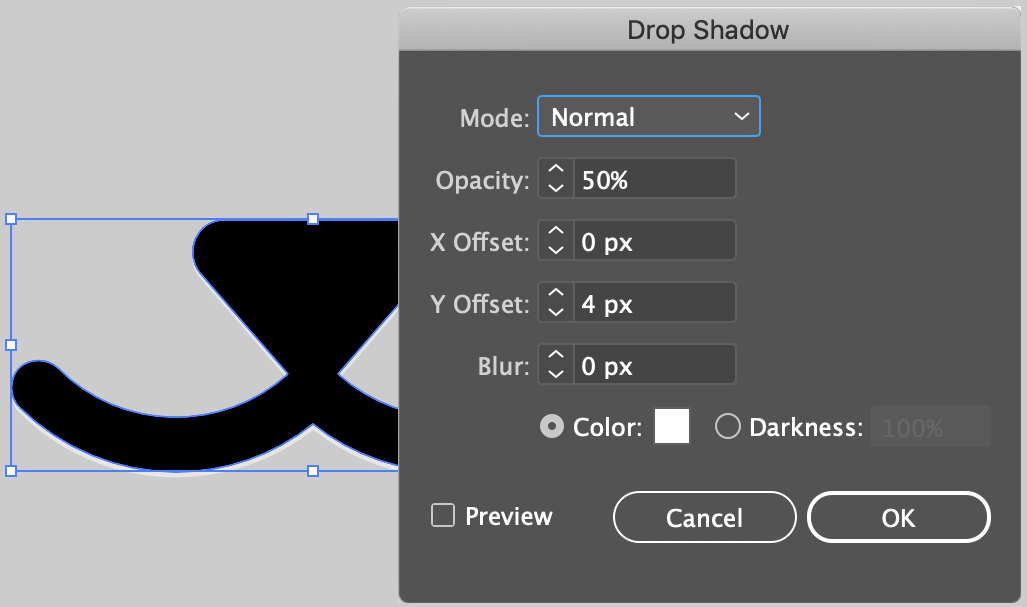Increase Y Offset with the up arrow
This screenshot has width=1027, height=607.
(557, 294)
